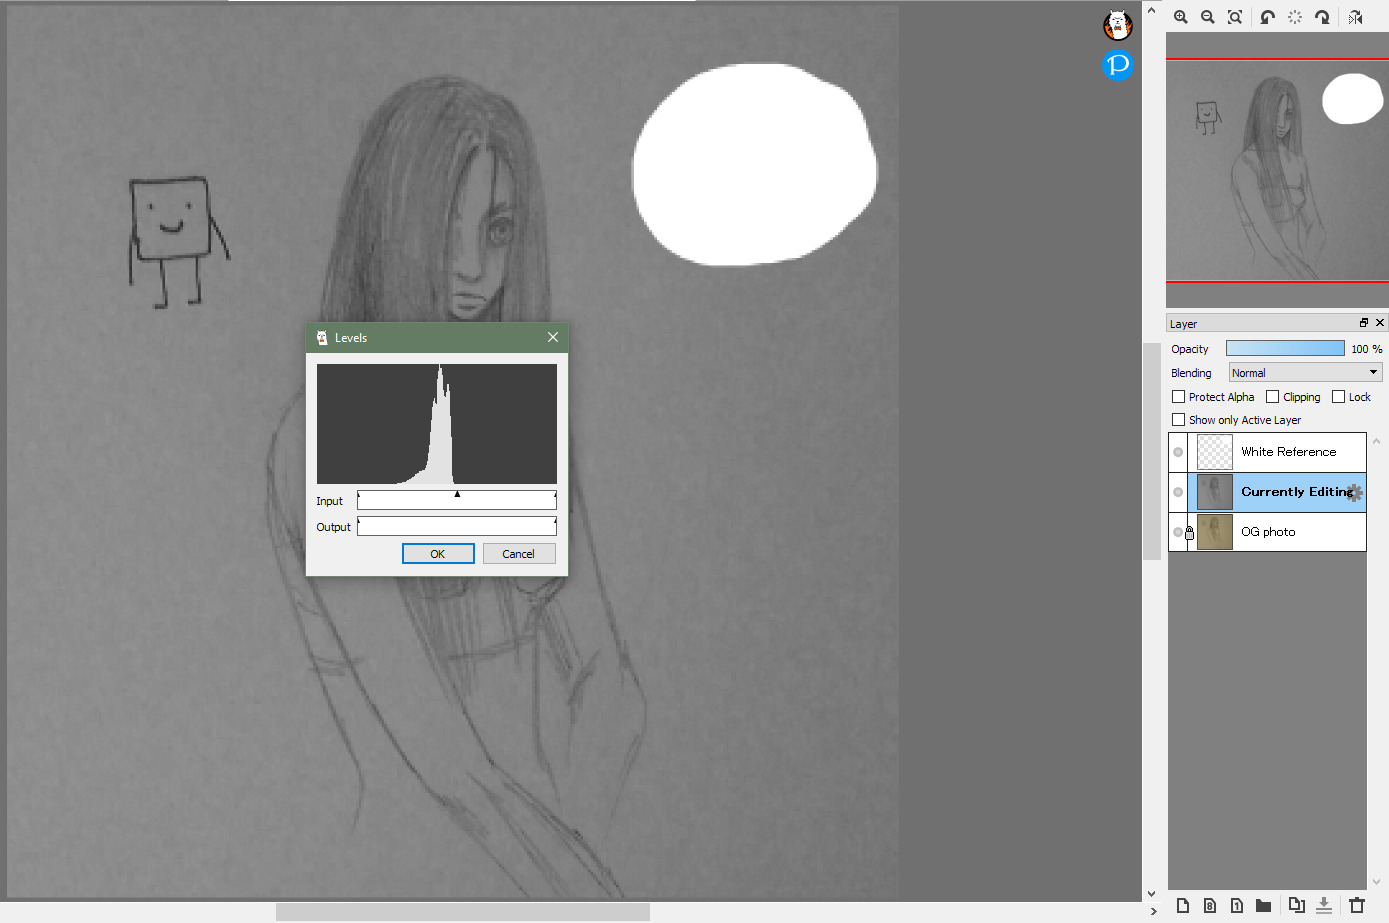
Task: Click the horizontal canvas scrollbar thumb
Action: (x=462, y=912)
